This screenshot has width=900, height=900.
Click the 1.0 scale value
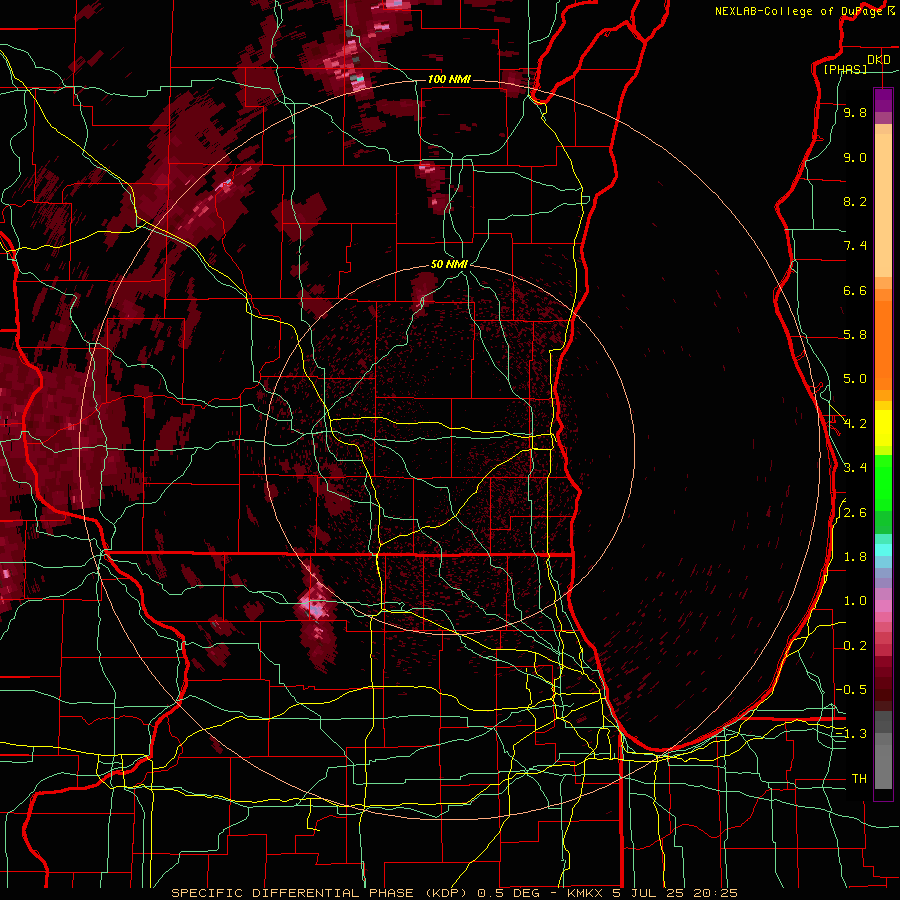[x=855, y=602]
